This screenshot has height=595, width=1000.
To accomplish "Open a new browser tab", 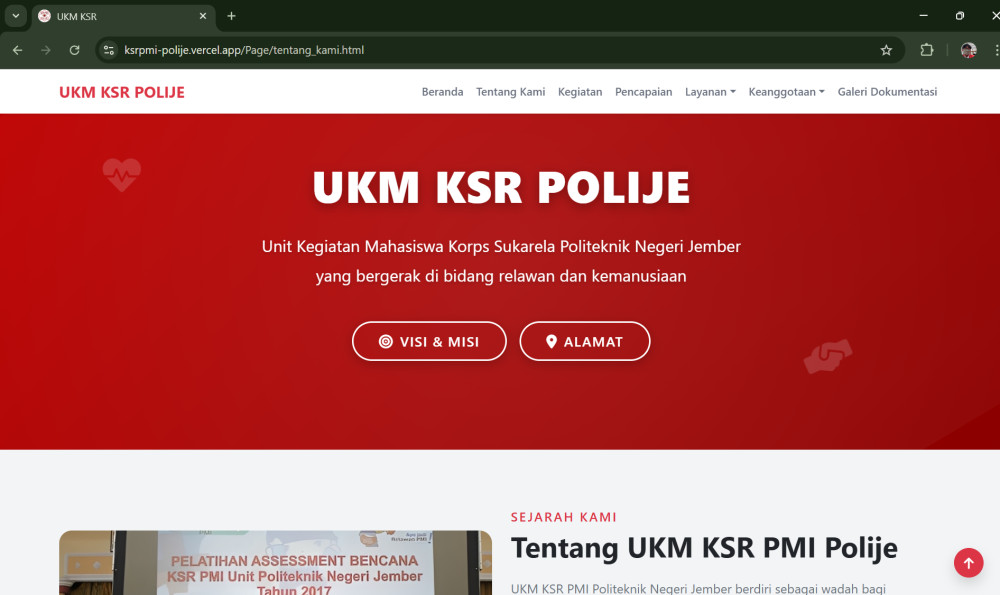I will [x=231, y=16].
